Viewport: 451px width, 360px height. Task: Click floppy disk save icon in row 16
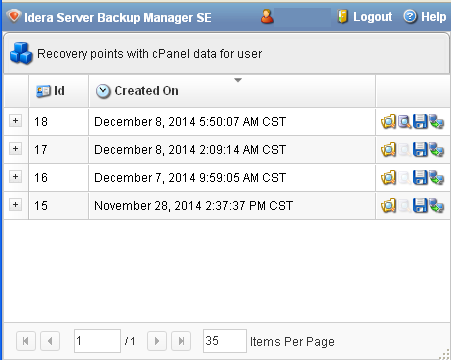(x=420, y=178)
